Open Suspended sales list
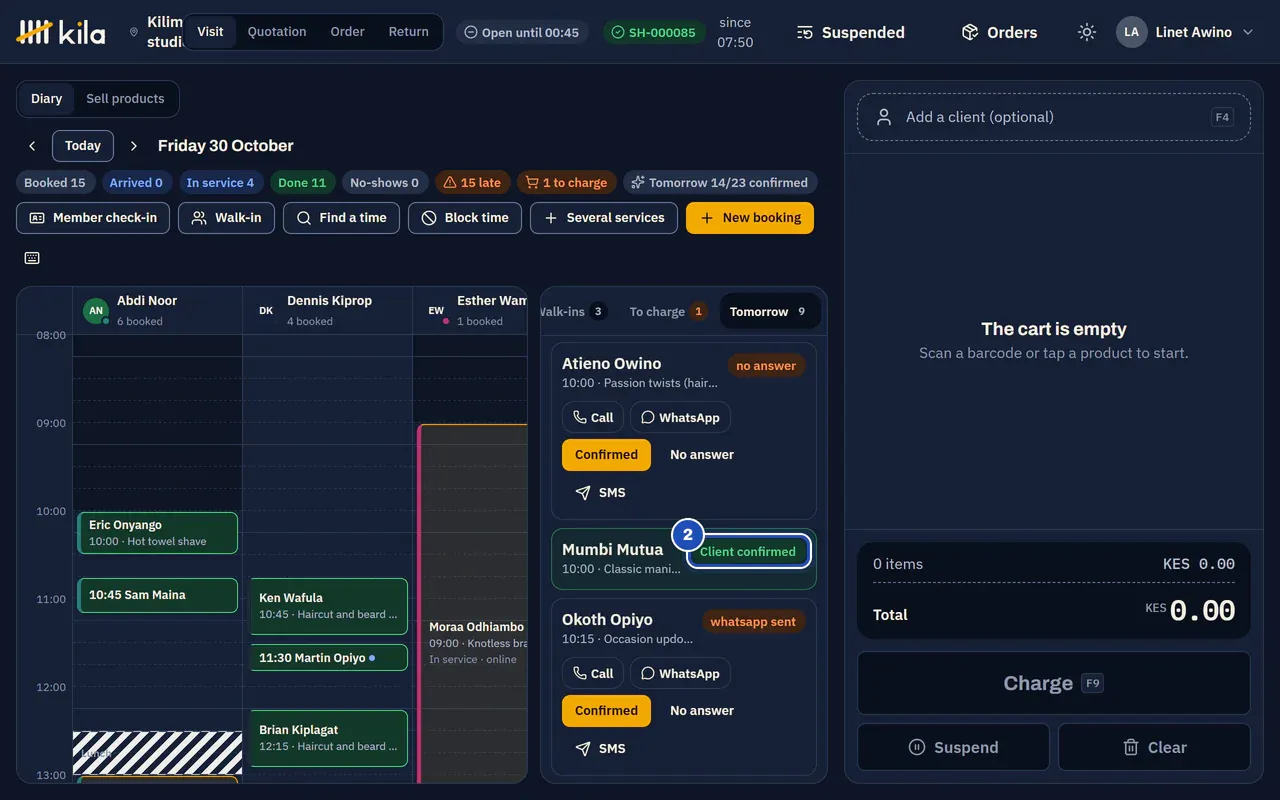1280x800 pixels. [851, 32]
